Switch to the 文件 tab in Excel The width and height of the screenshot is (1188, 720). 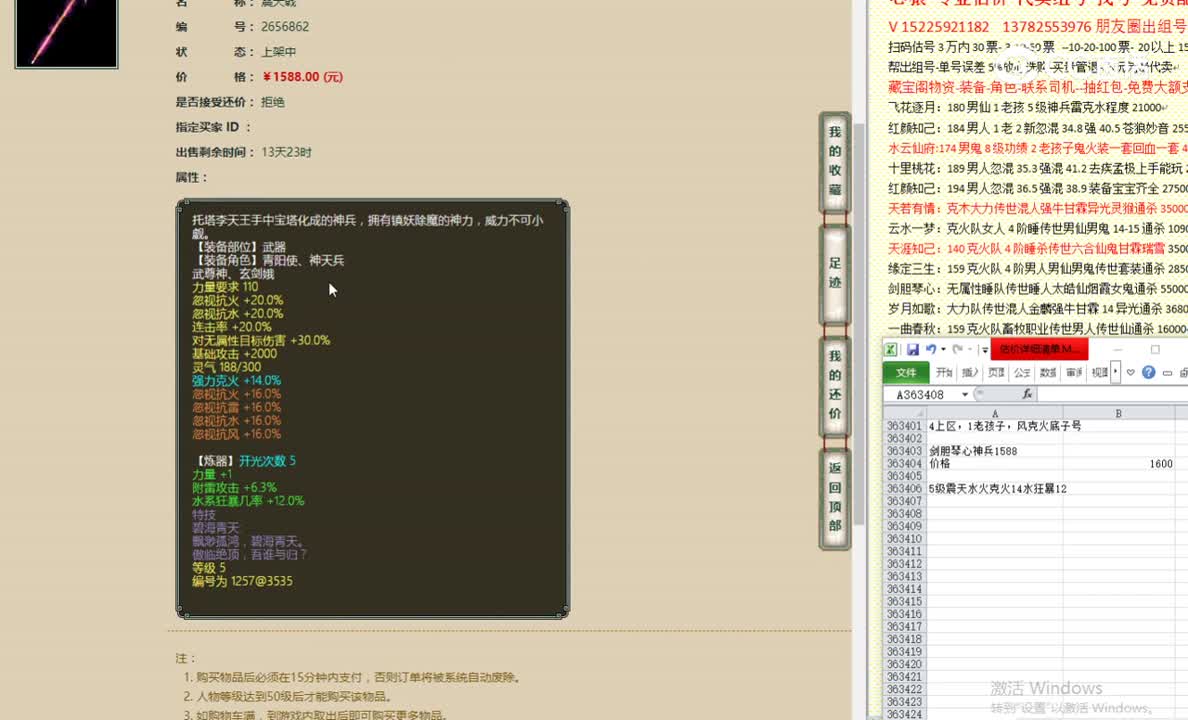pyautogui.click(x=908, y=372)
